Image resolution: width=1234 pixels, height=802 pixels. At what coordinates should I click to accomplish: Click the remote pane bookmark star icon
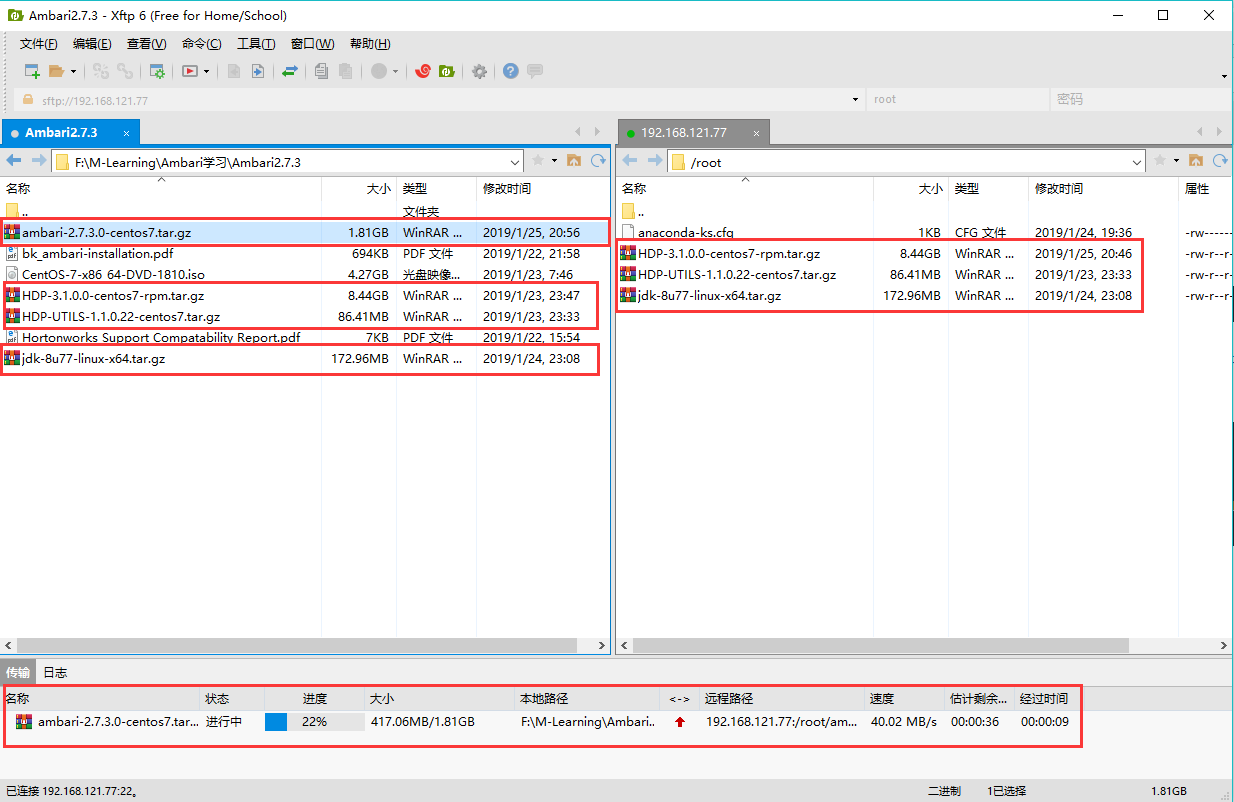1160,160
